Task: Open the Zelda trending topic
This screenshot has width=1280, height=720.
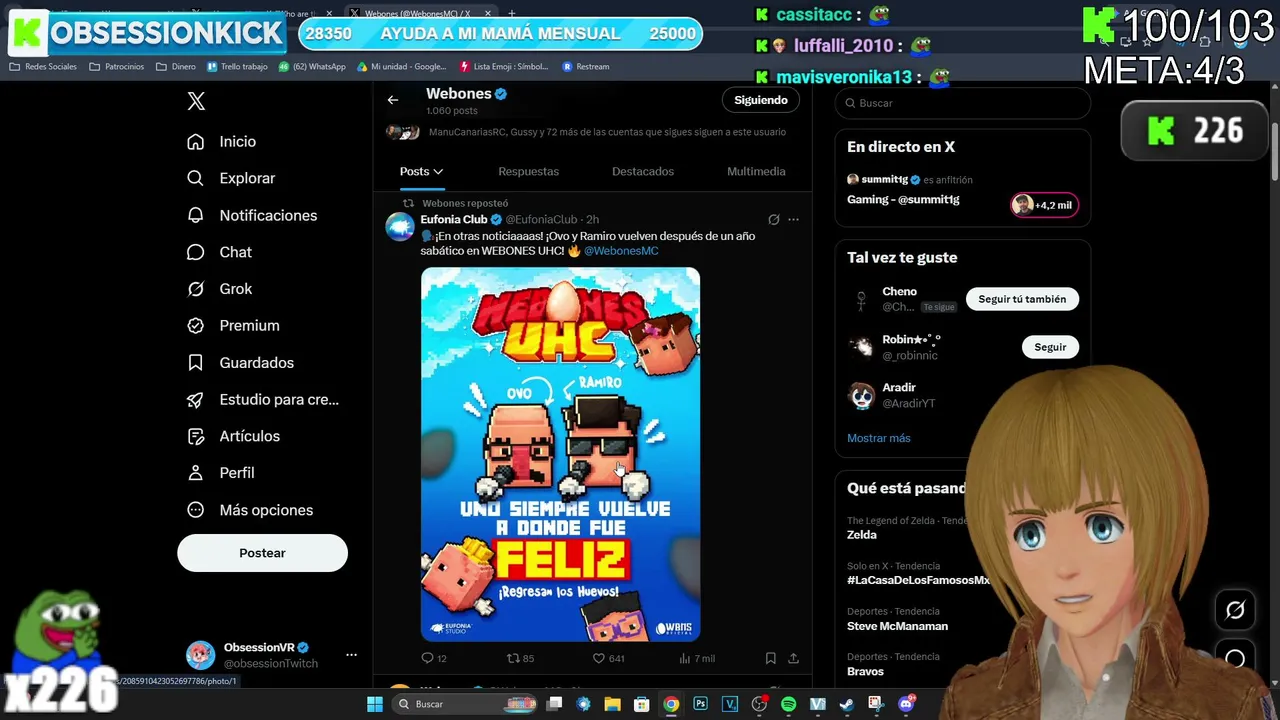Action: tap(862, 535)
